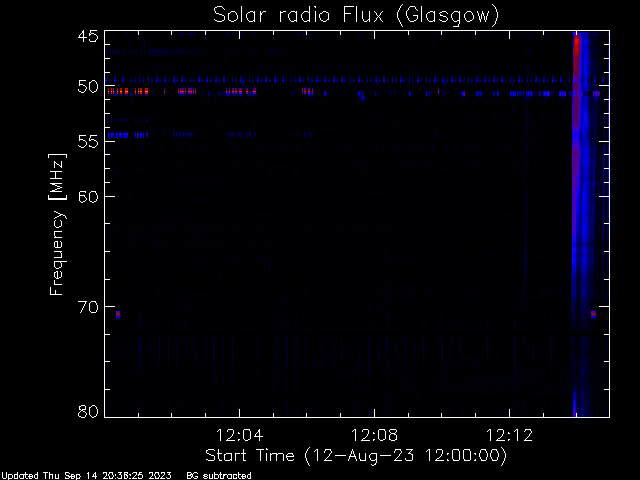Image resolution: width=640 pixels, height=480 pixels.
Task: Click the red-blue spot near 70 MHz at right side
Action: [593, 314]
